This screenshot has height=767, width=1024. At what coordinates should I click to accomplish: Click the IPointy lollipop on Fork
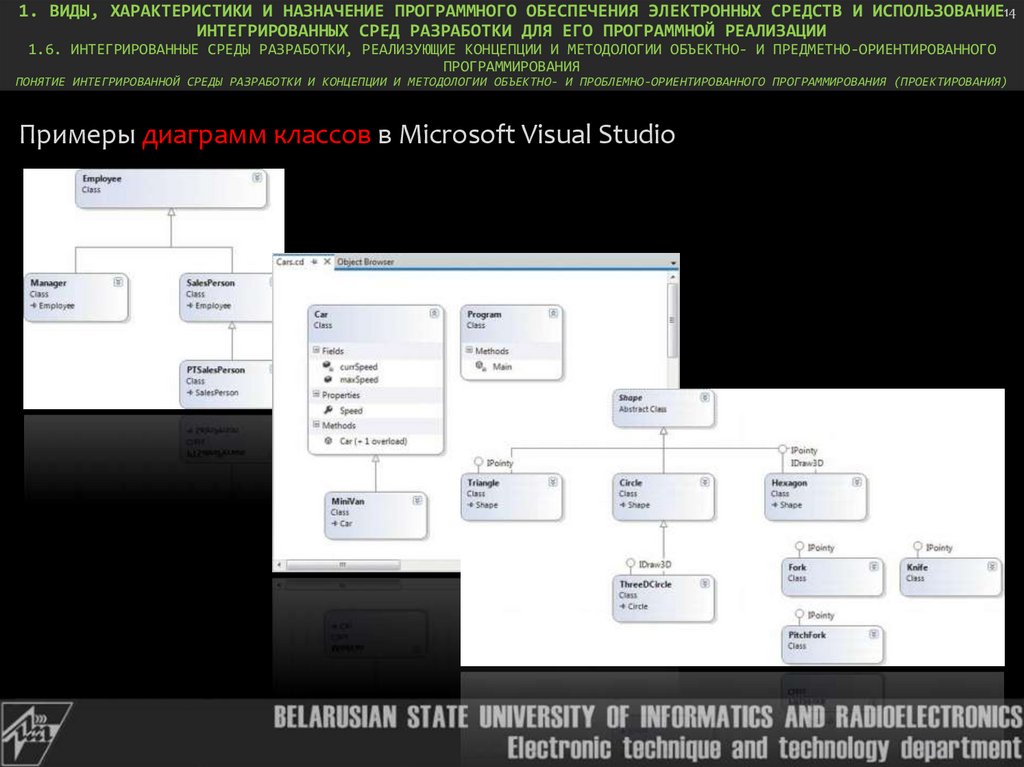point(799,547)
